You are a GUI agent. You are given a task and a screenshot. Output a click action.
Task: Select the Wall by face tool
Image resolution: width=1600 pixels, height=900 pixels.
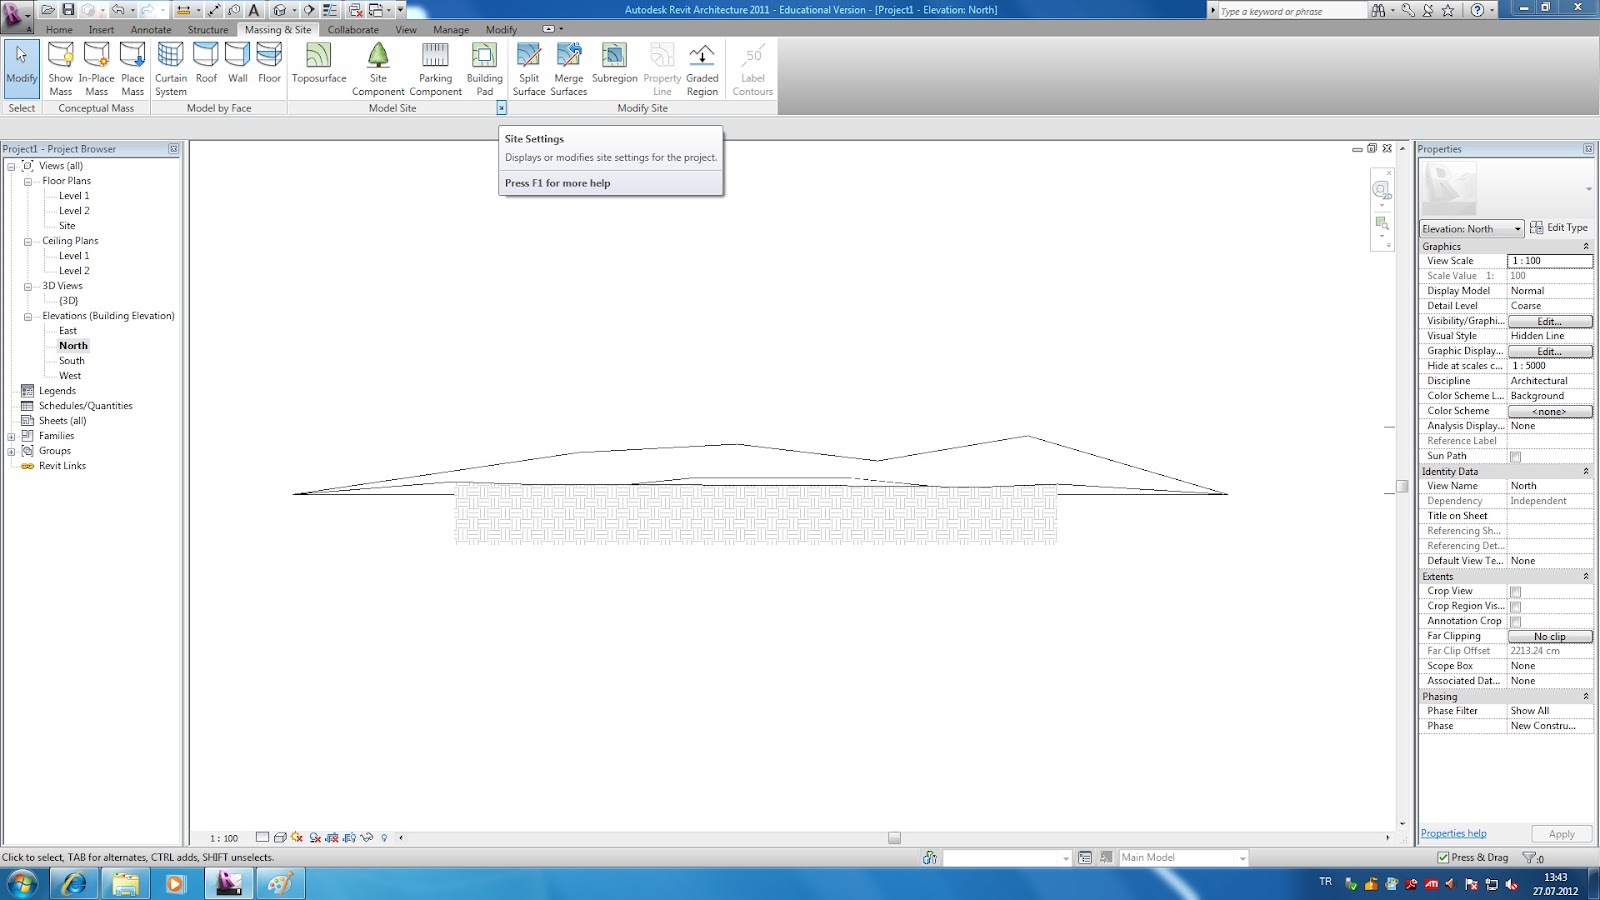[x=238, y=63]
